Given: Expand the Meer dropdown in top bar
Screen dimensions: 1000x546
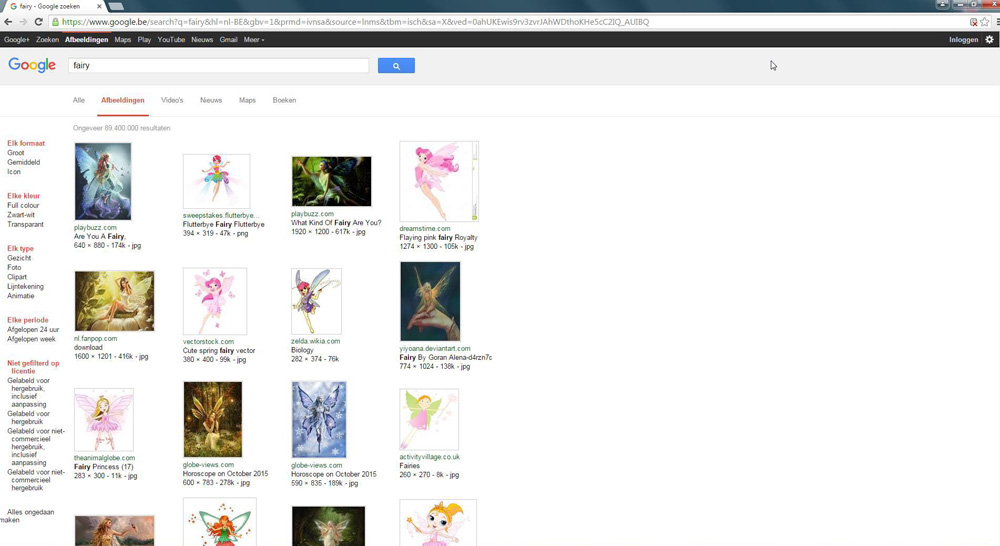Looking at the screenshot, I should [254, 40].
